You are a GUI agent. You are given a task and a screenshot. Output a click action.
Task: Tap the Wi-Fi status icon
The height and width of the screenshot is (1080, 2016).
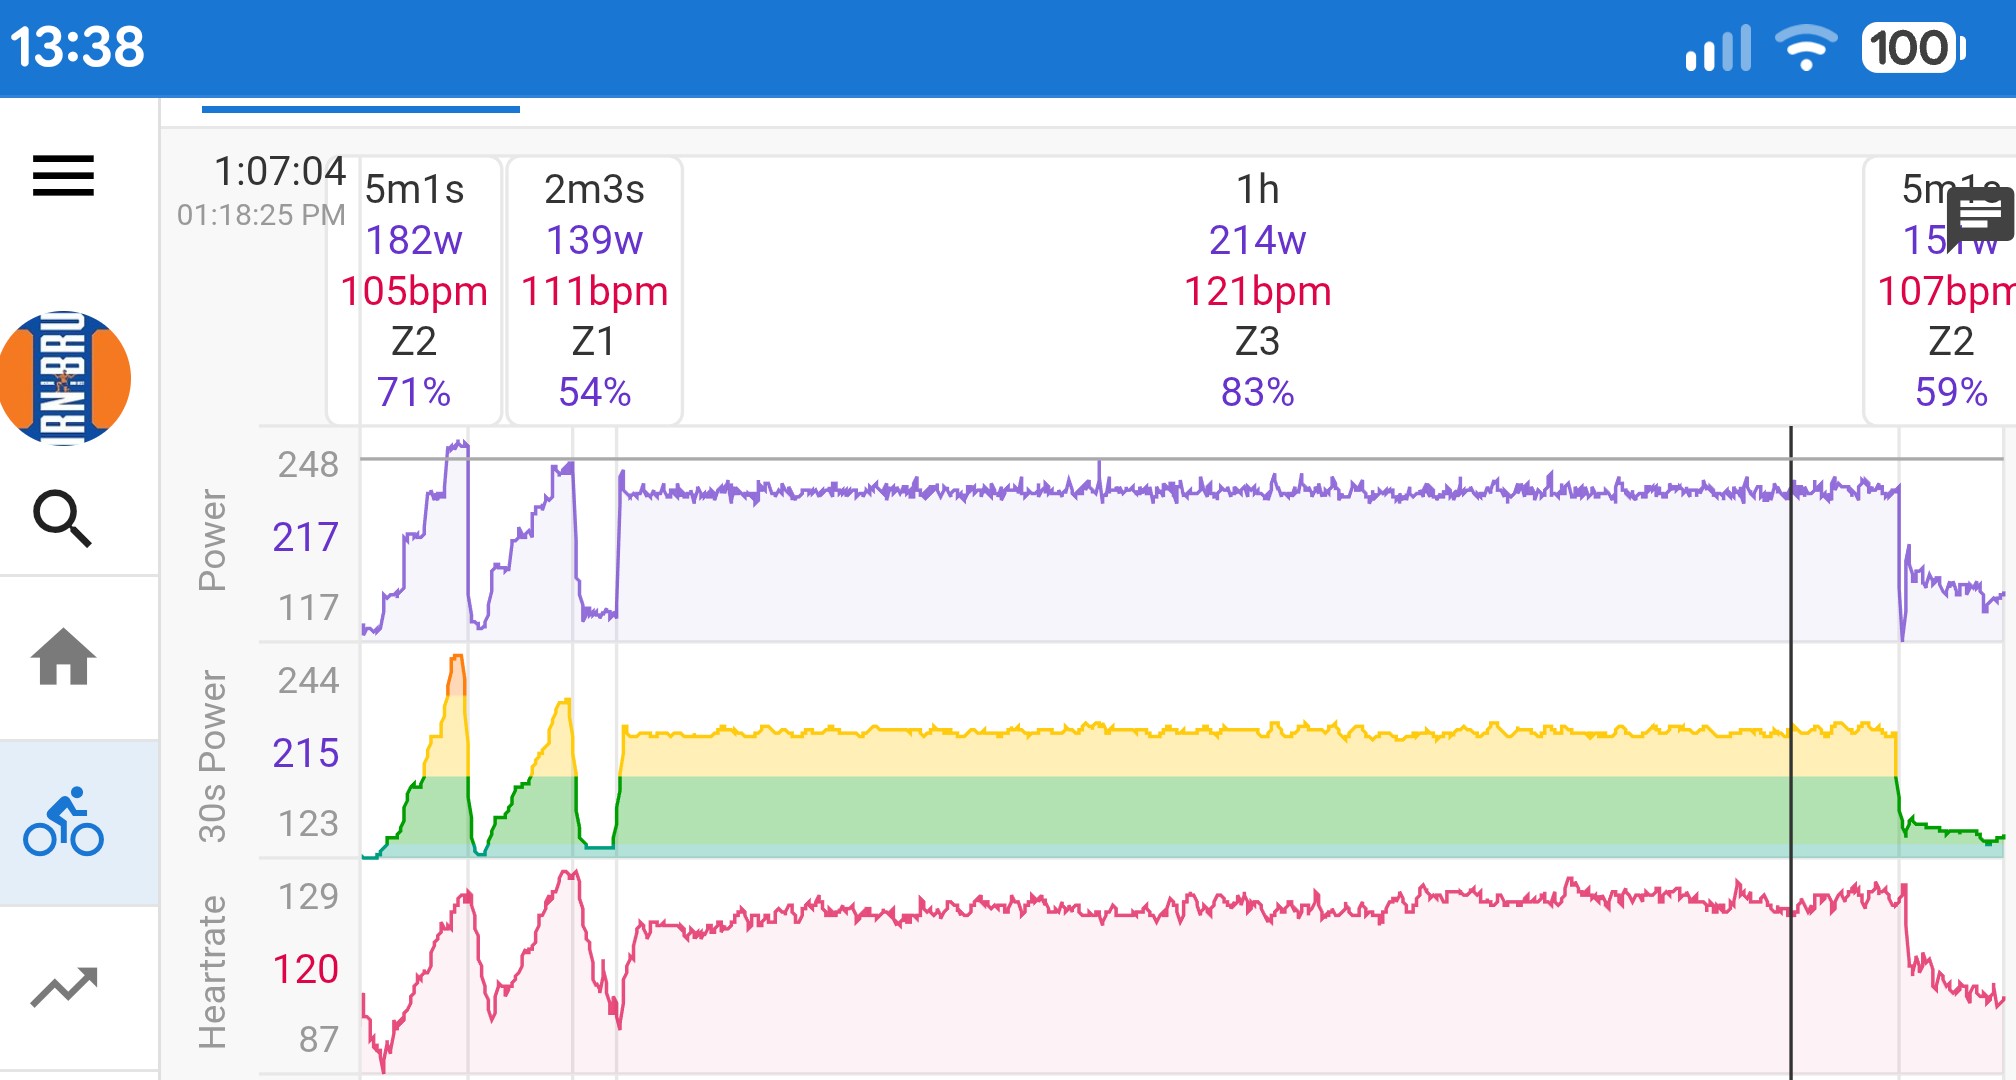1805,48
